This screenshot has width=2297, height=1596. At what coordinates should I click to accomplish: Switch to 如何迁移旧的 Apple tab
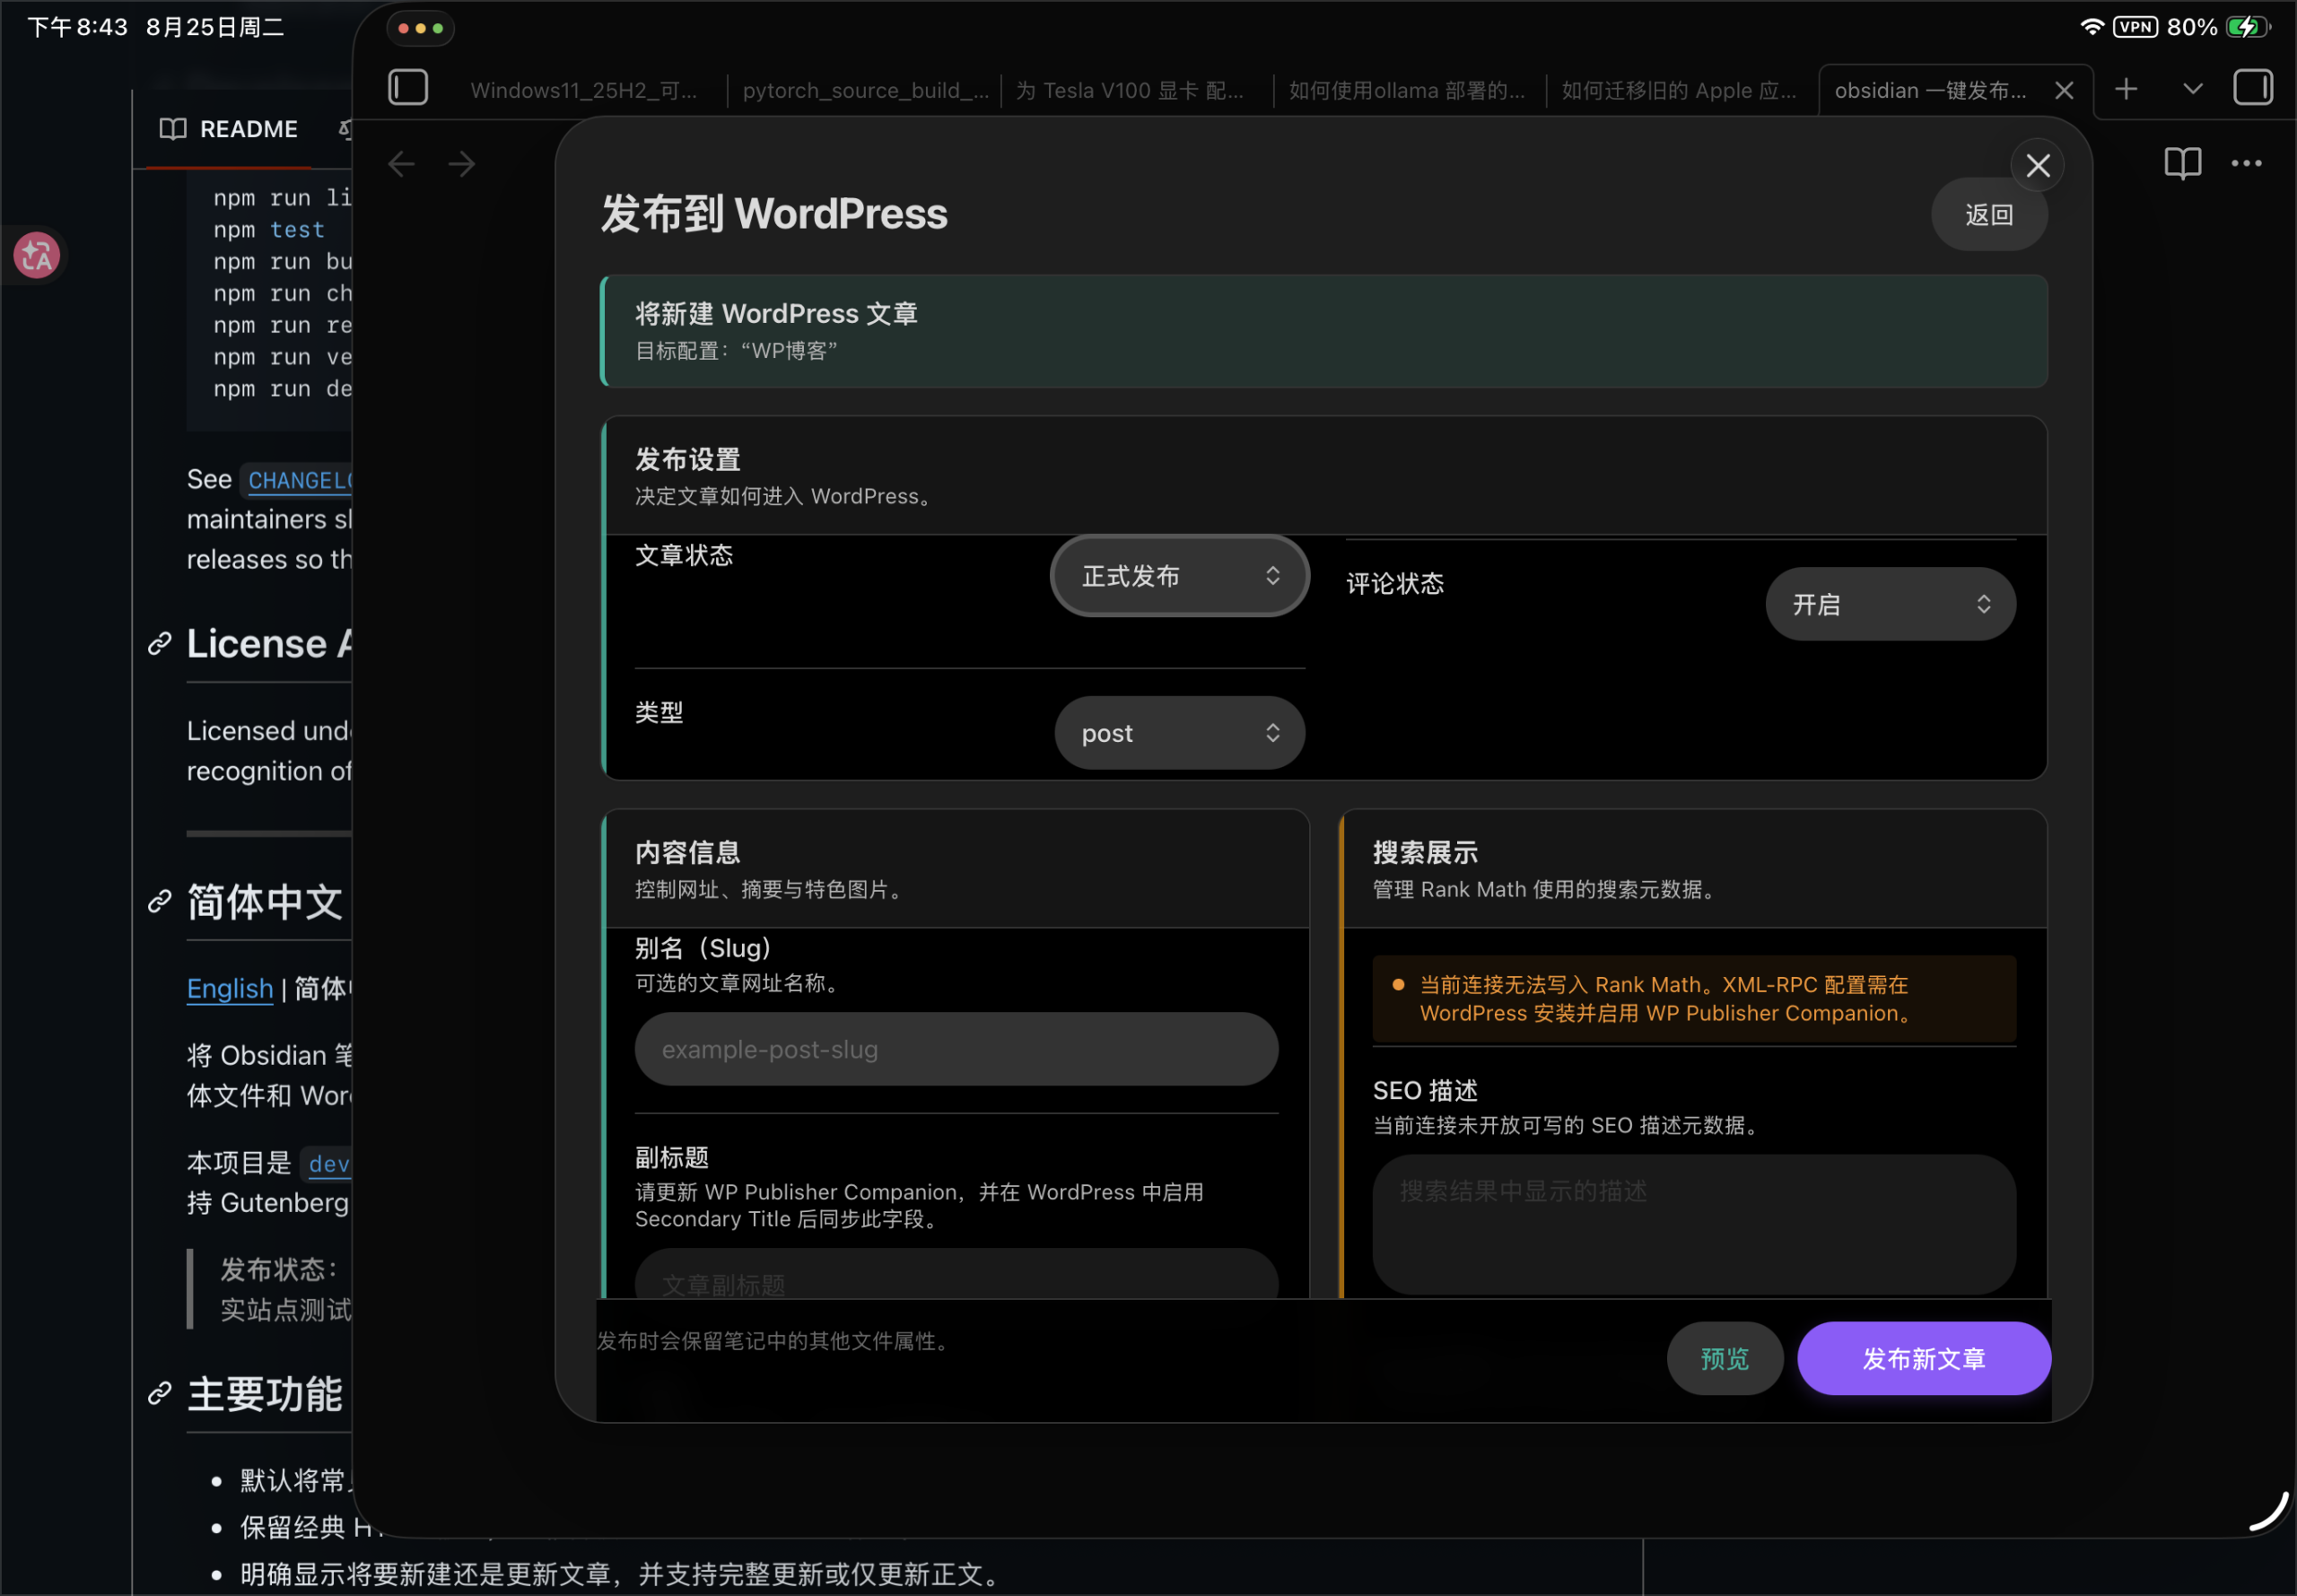pos(1679,91)
